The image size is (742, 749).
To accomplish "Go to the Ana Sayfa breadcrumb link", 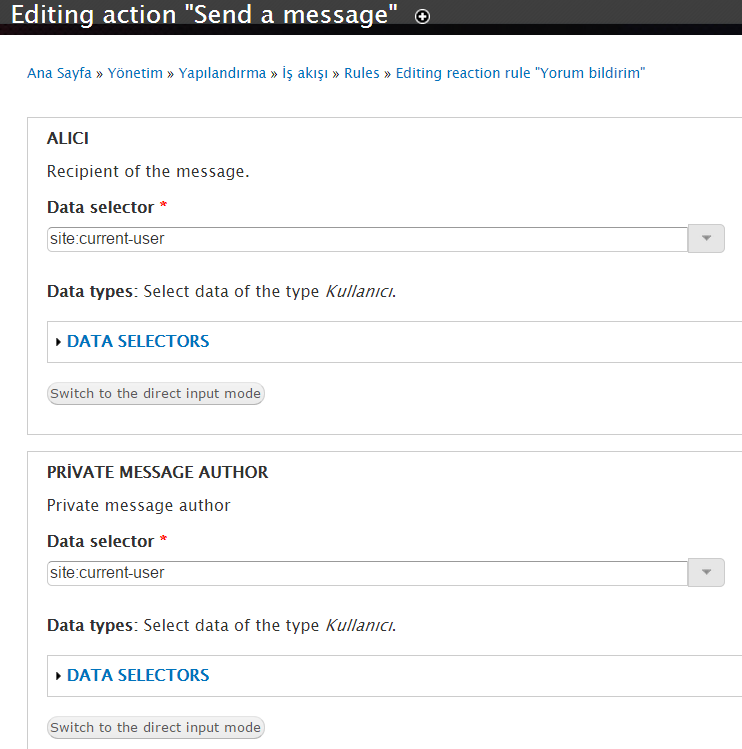I will click(59, 74).
